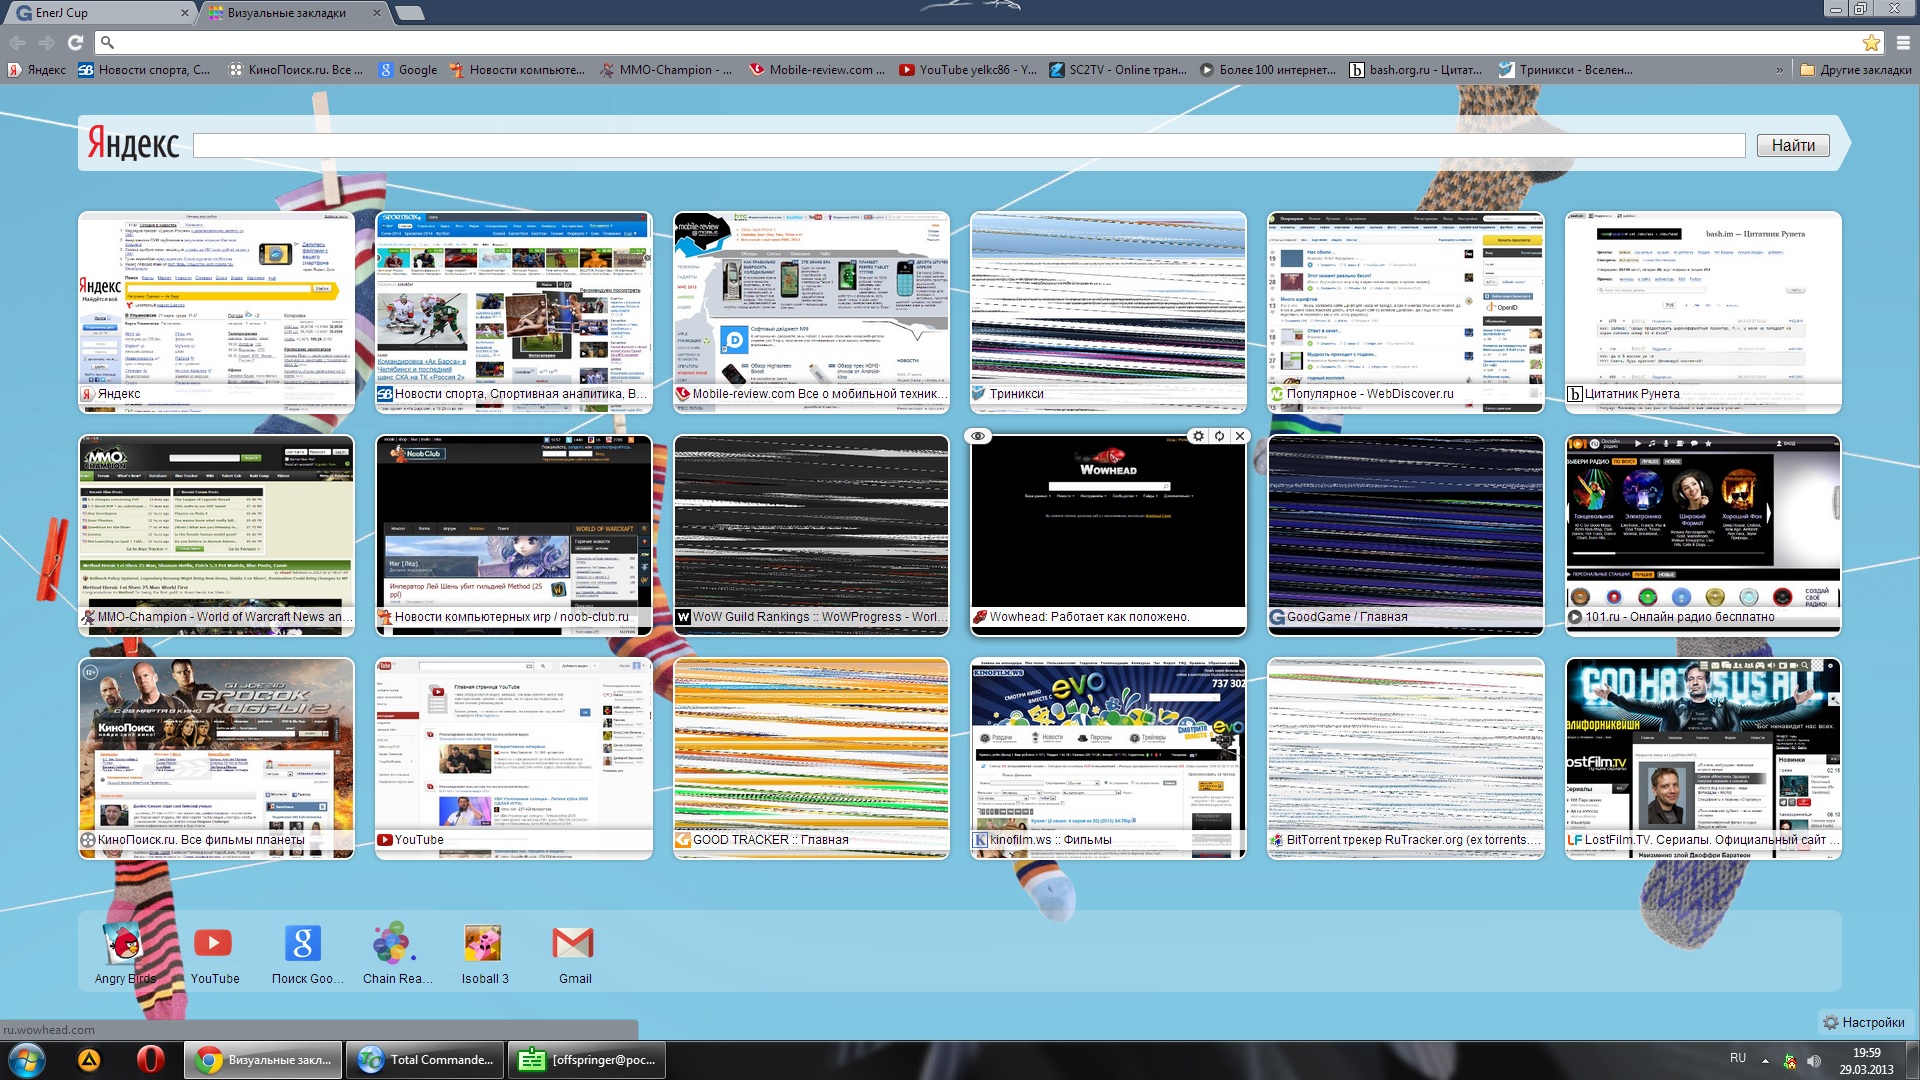Open MMO-Champion bookmark in bar
1920x1080 pixels.
coord(666,70)
